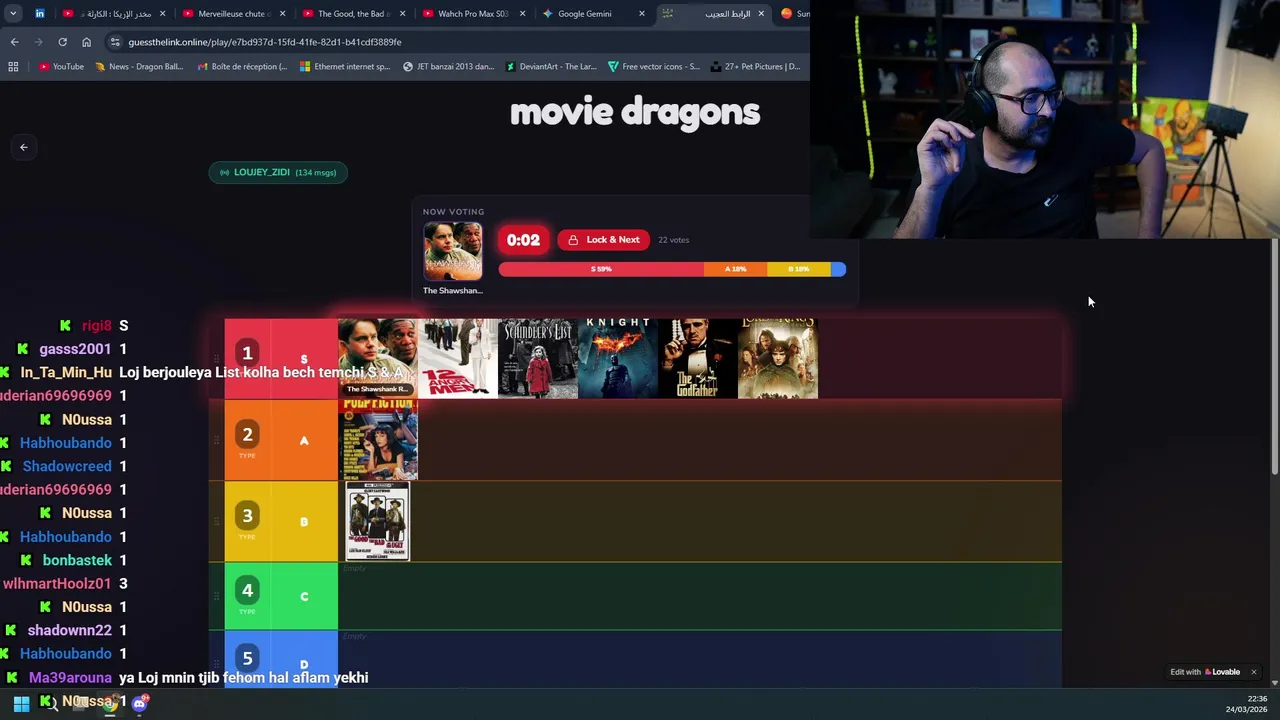Image resolution: width=1280 pixels, height=720 pixels.
Task: Dismiss the Lovable badge with its X
Action: tap(1253, 672)
